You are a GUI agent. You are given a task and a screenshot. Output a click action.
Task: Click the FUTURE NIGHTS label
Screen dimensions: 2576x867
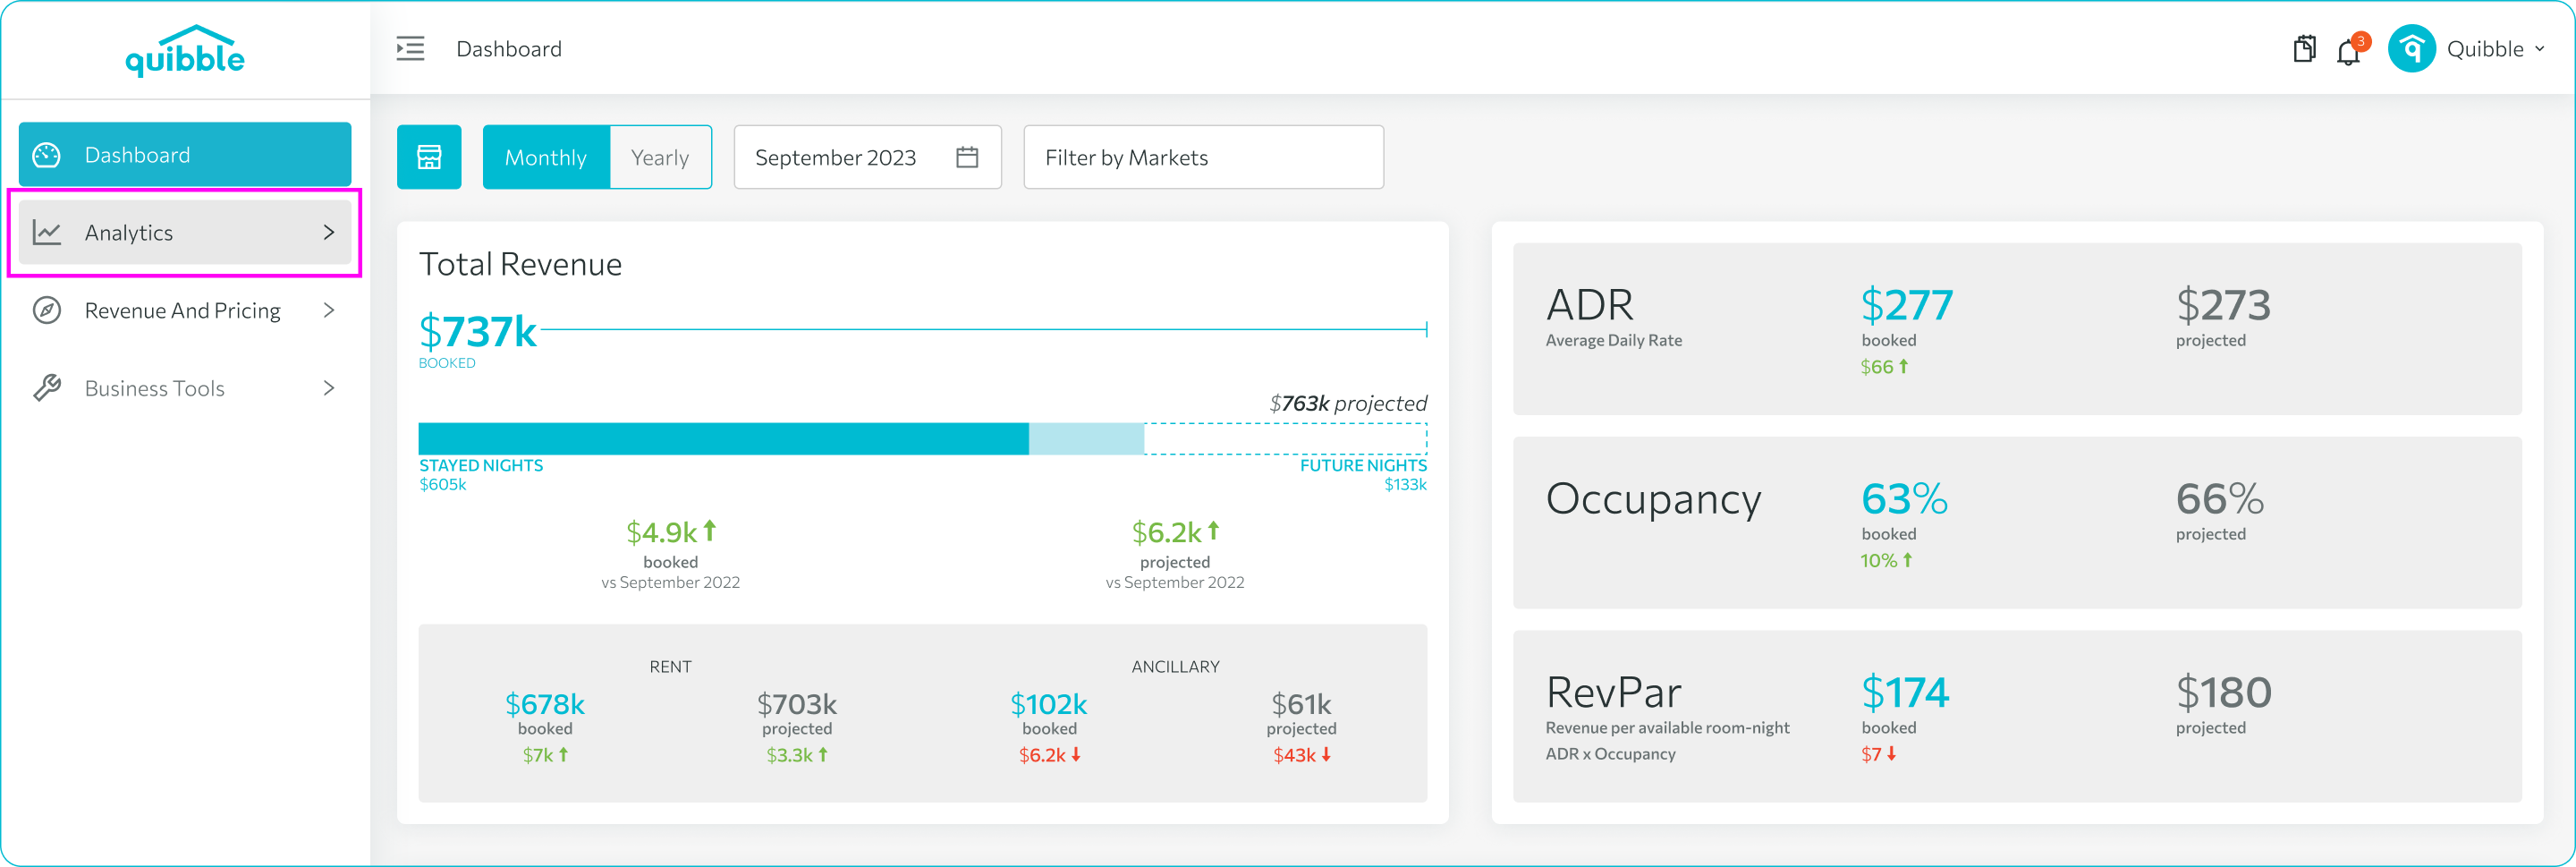pos(1363,465)
